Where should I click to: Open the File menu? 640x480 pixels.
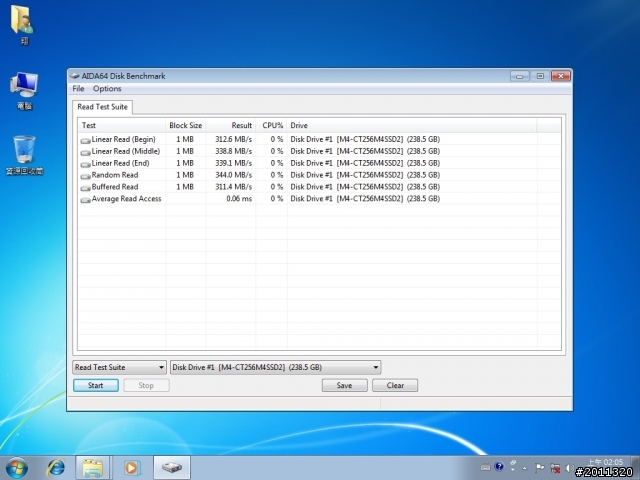tap(78, 89)
